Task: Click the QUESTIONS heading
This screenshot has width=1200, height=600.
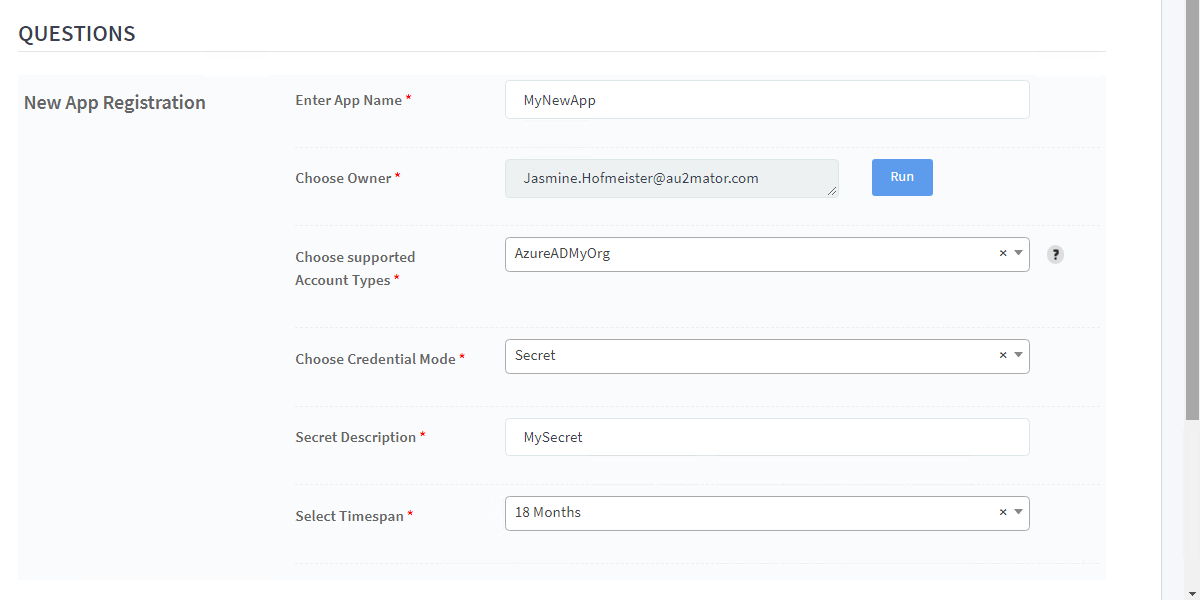Action: pyautogui.click(x=77, y=33)
